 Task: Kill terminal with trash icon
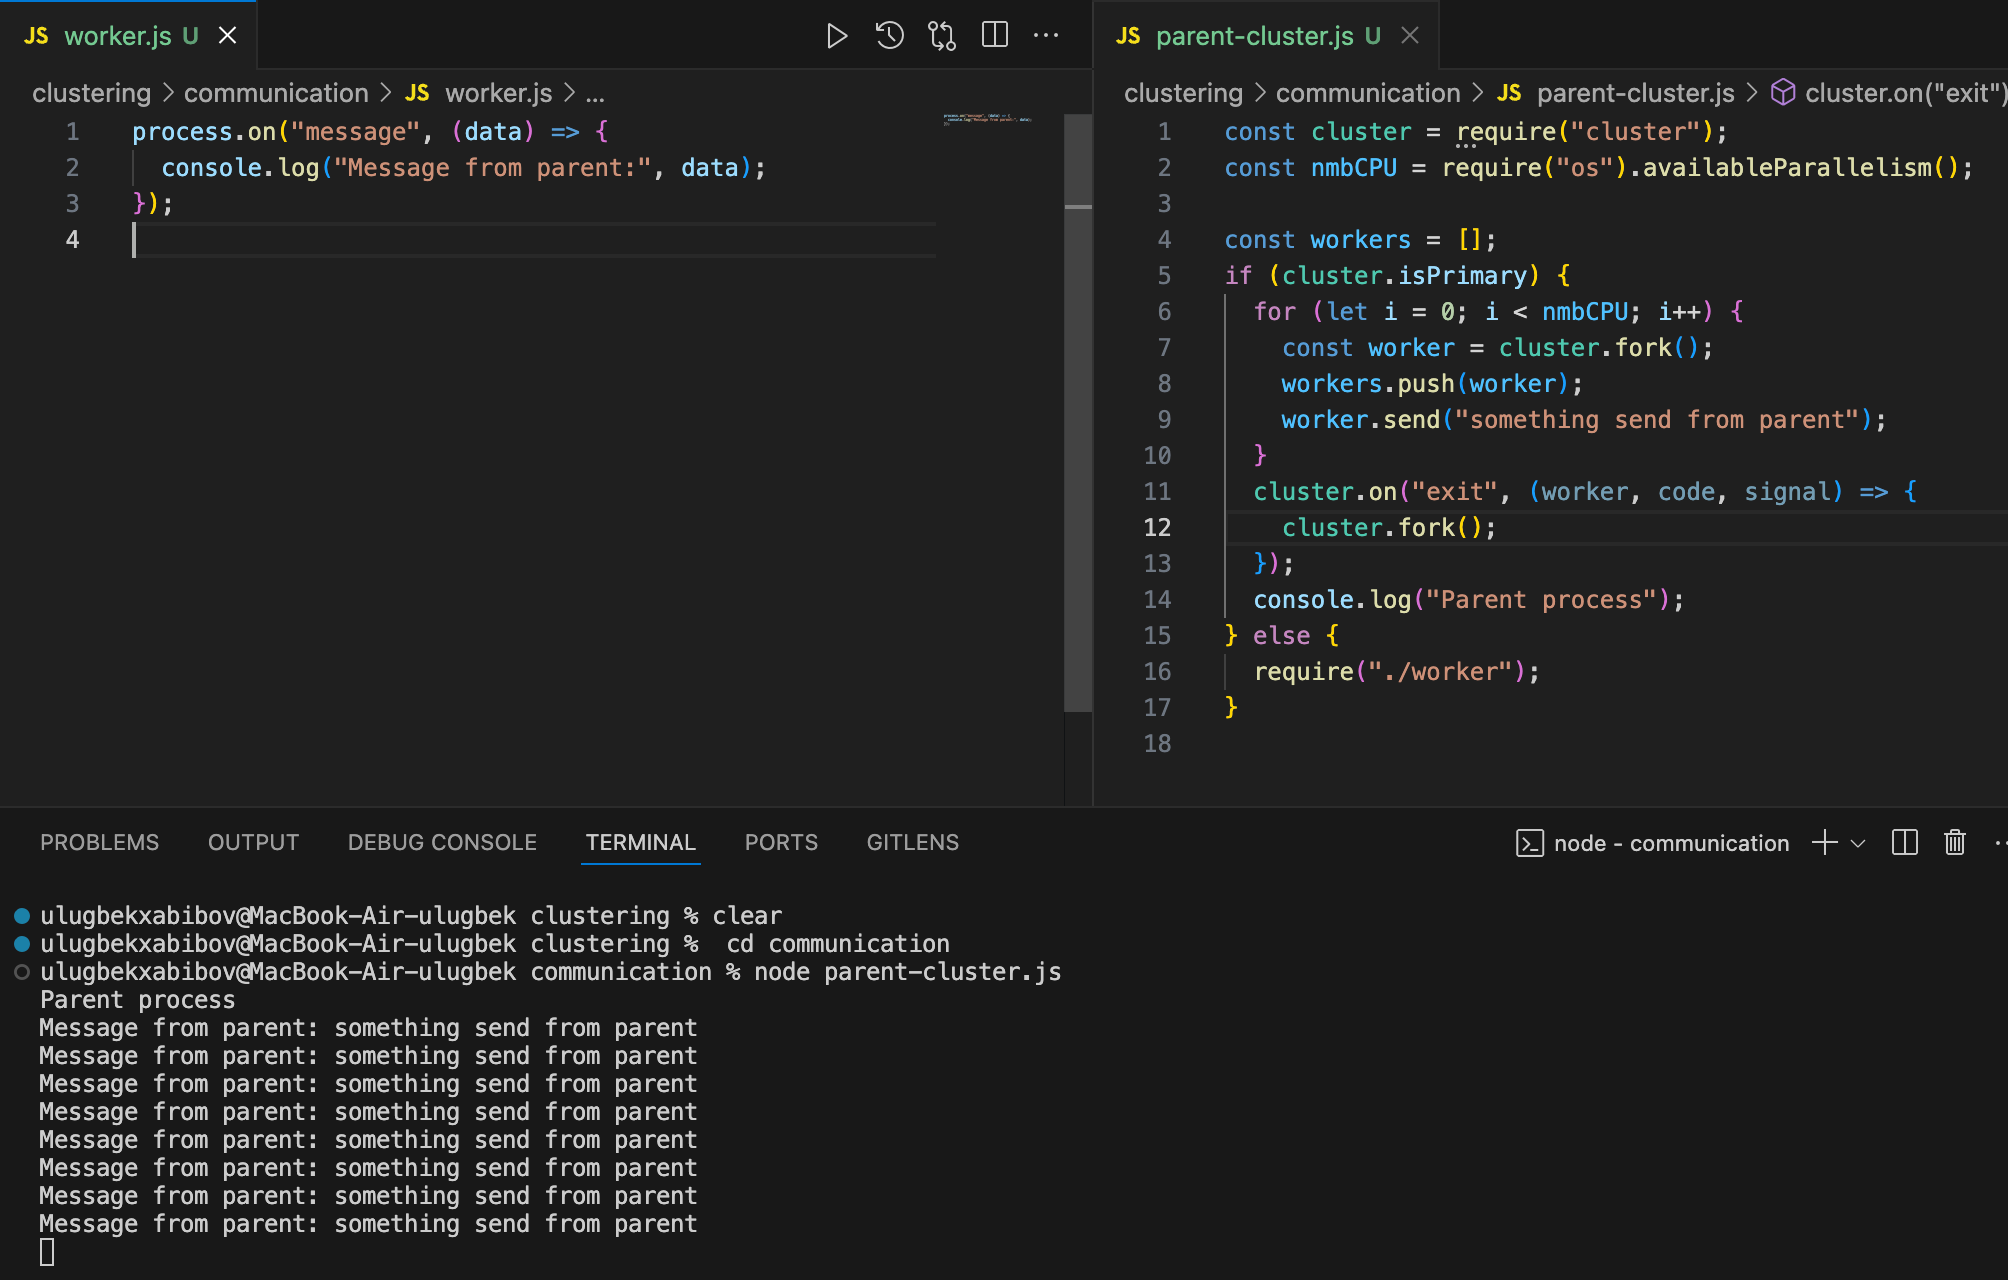tap(1955, 842)
